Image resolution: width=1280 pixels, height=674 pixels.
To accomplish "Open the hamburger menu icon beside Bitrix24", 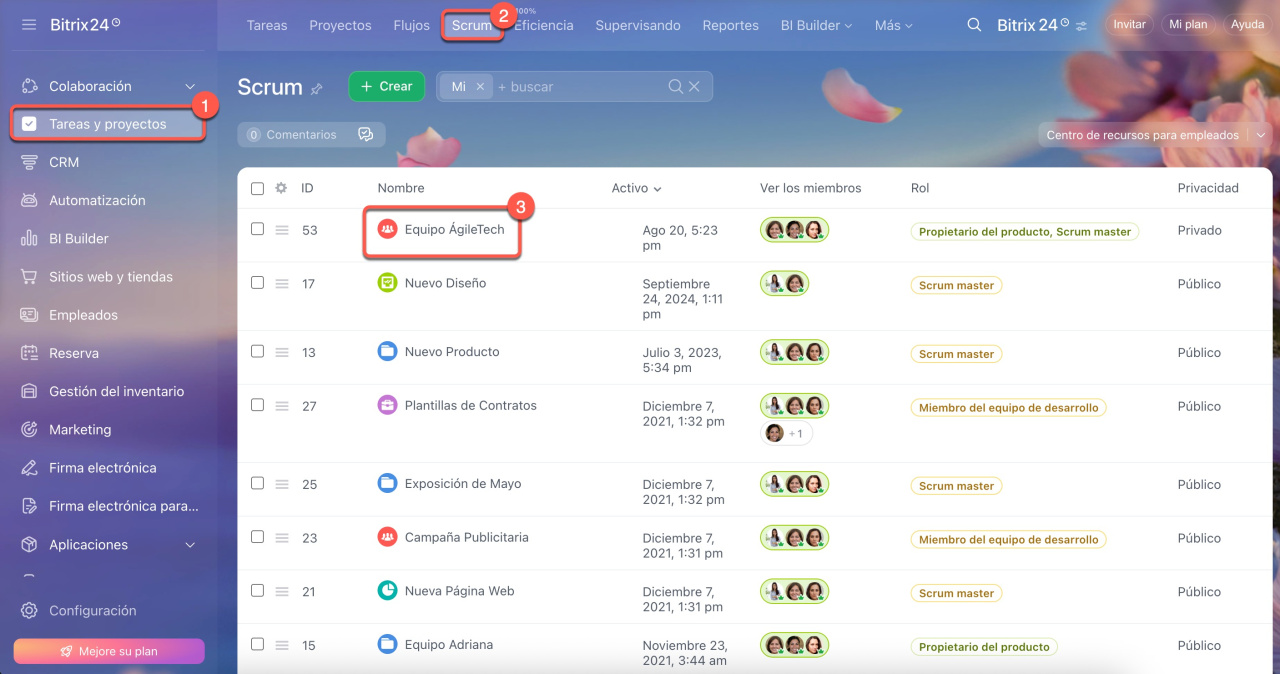I will (x=29, y=24).
